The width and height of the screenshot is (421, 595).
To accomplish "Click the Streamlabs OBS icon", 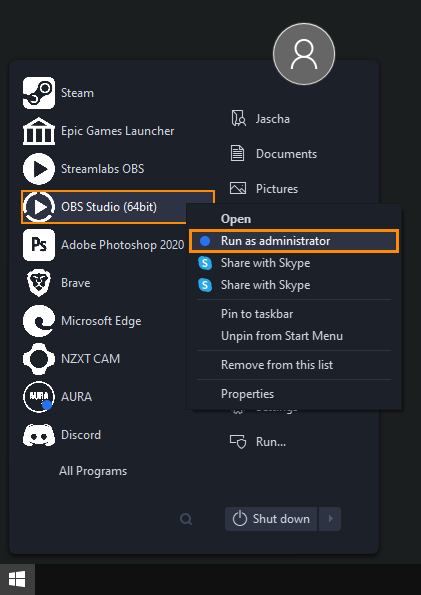I will (39, 169).
